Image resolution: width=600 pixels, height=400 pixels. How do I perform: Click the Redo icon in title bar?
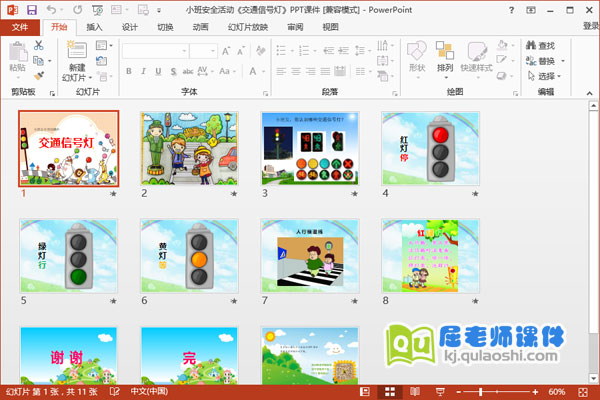click(77, 10)
